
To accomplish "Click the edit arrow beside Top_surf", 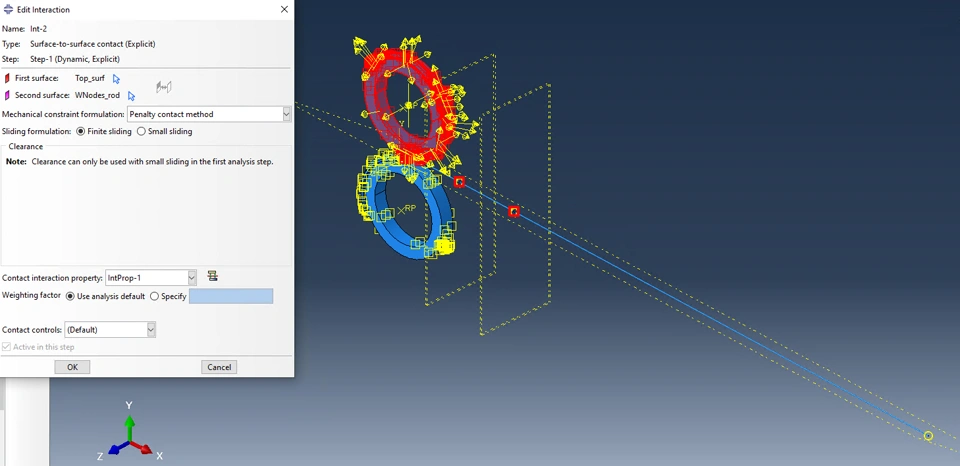I will 116,78.
